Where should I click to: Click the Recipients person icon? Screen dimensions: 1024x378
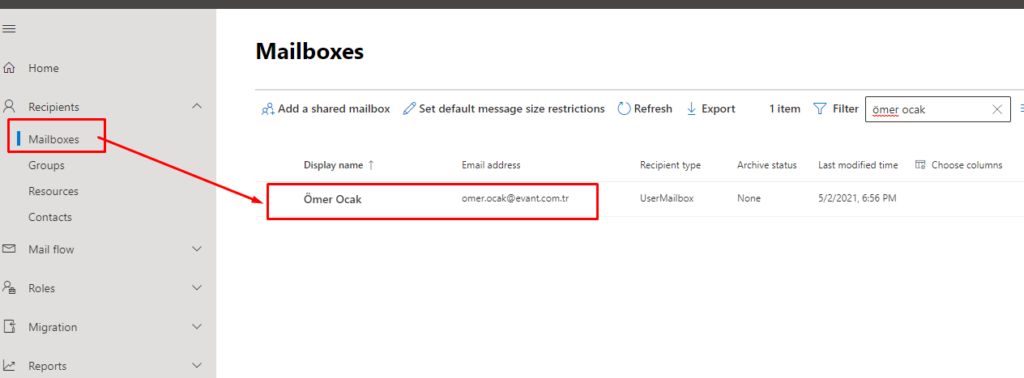[9, 106]
